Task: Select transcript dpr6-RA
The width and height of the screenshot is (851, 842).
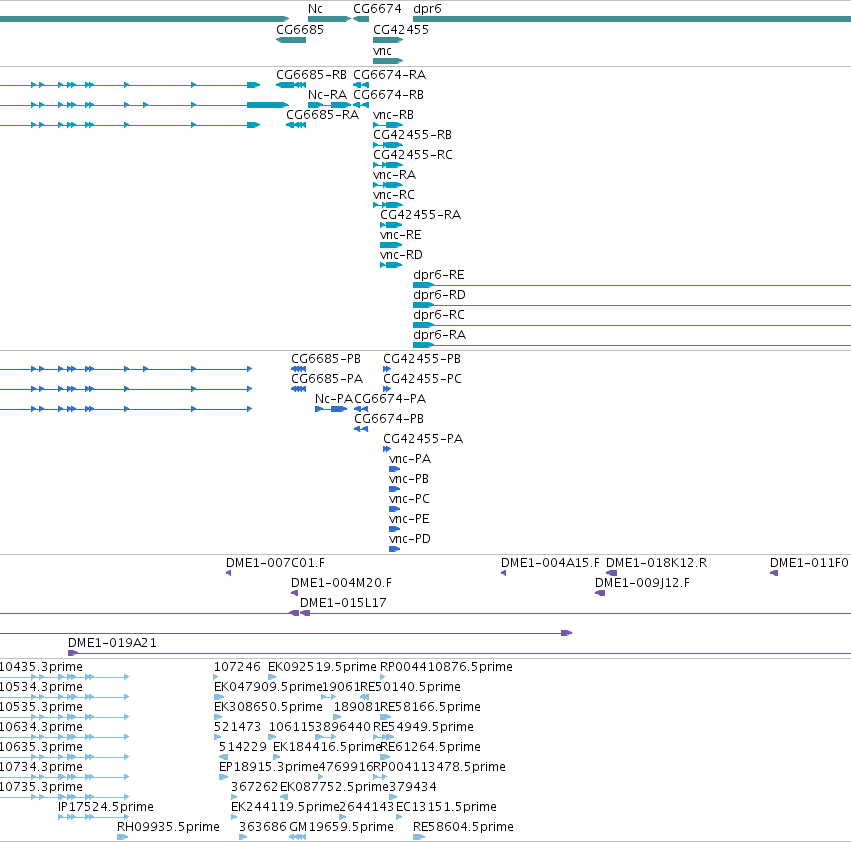Action: (439, 334)
